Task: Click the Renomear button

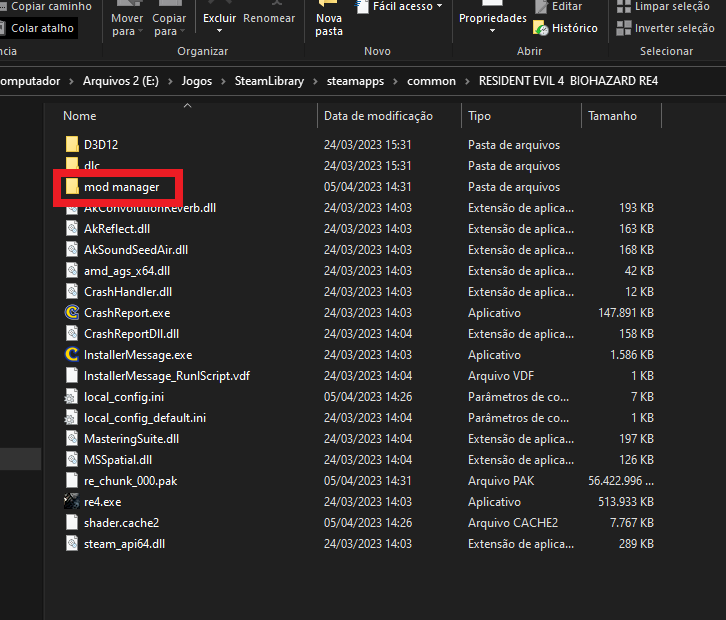Action: click(x=269, y=18)
